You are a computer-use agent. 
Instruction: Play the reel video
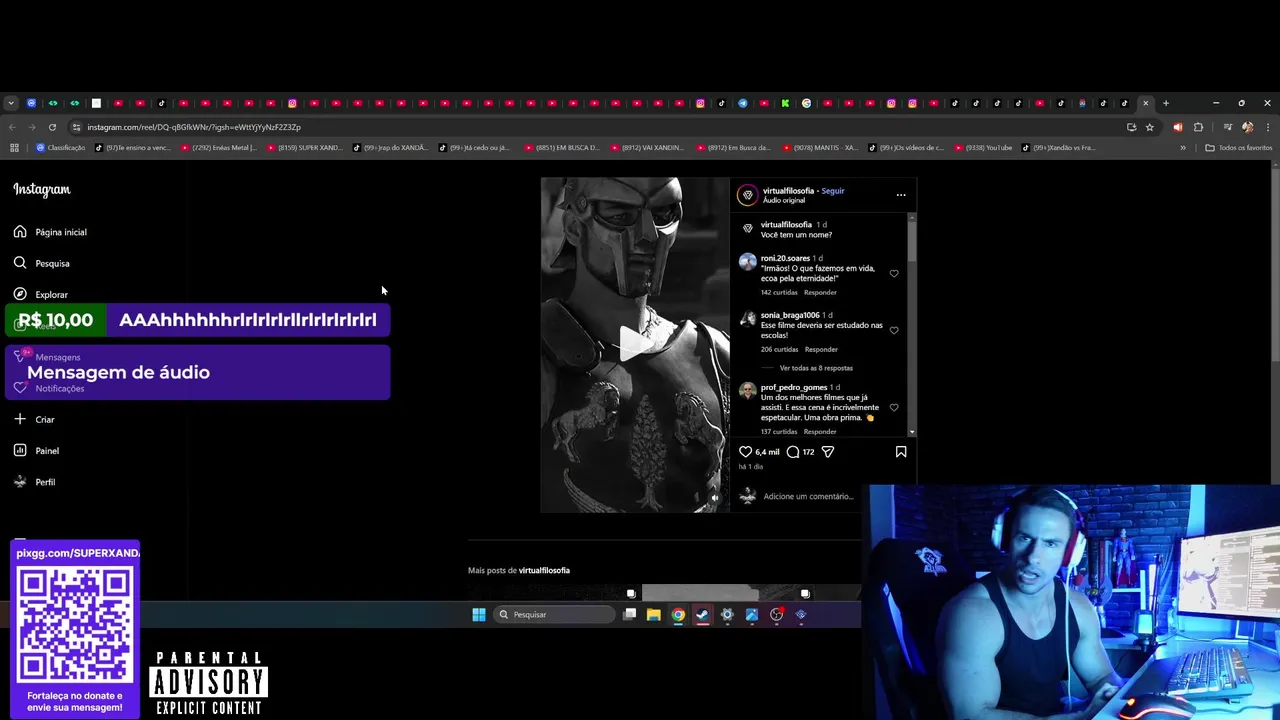[635, 344]
